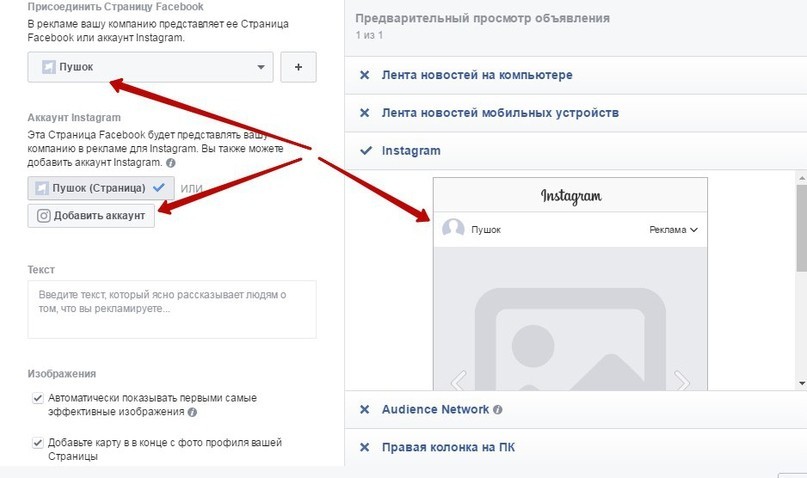Click the Instagram camera icon in Добавить аккаунт
Image resolution: width=807 pixels, height=478 pixels.
pos(44,216)
